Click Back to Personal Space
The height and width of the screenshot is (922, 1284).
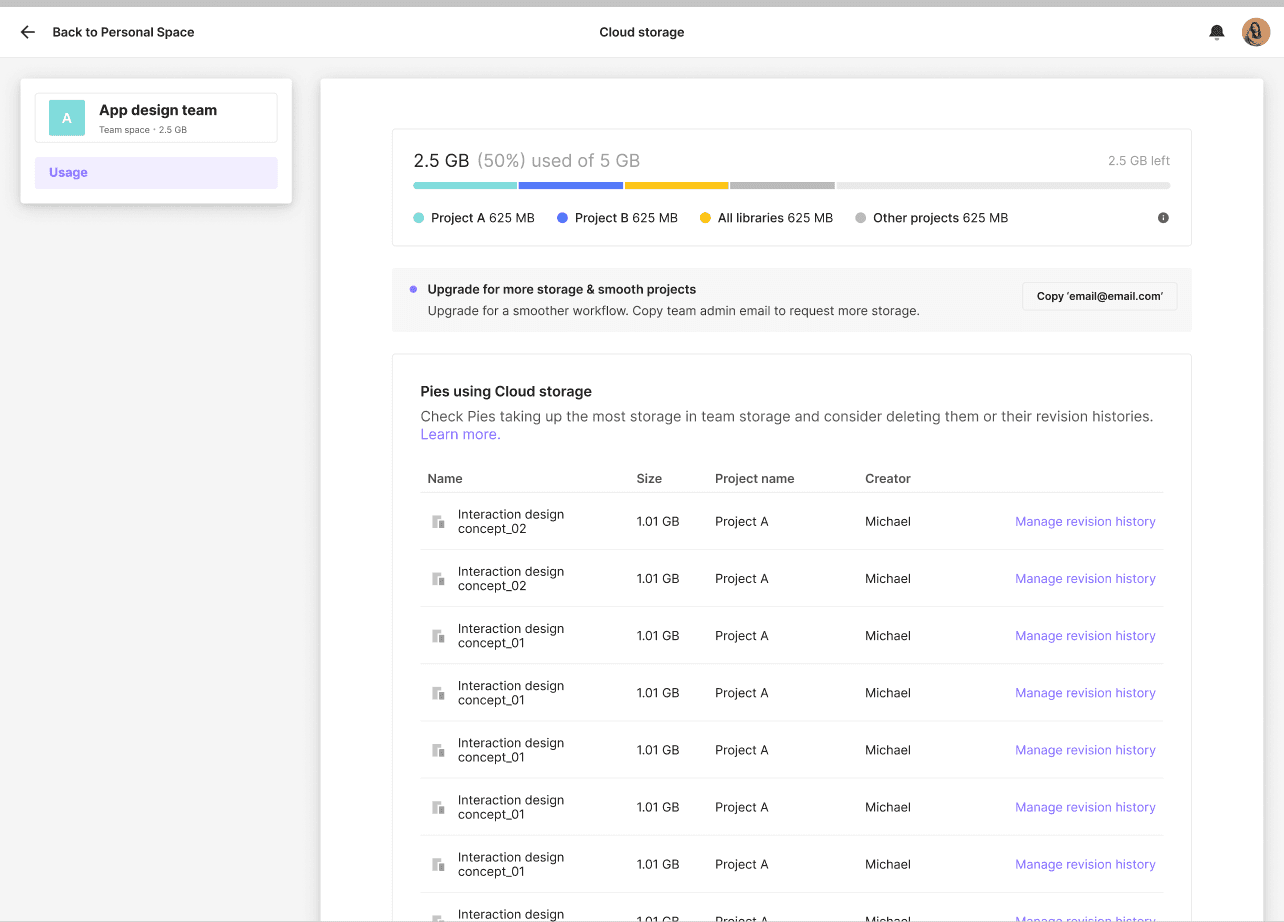[123, 31]
